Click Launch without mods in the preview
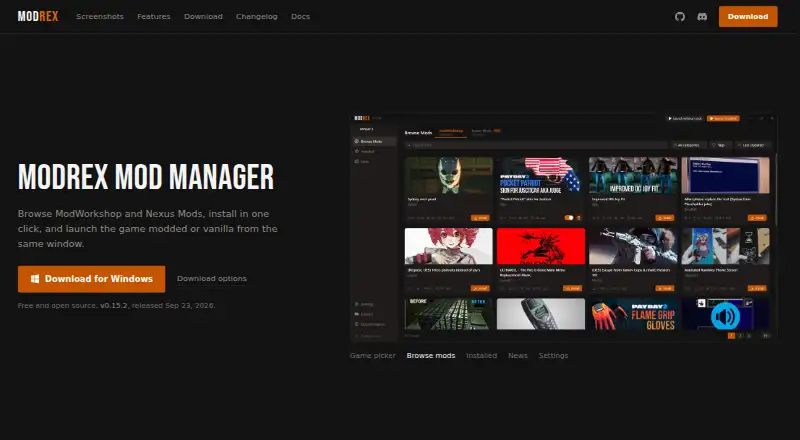The height and width of the screenshot is (440, 800). point(685,118)
